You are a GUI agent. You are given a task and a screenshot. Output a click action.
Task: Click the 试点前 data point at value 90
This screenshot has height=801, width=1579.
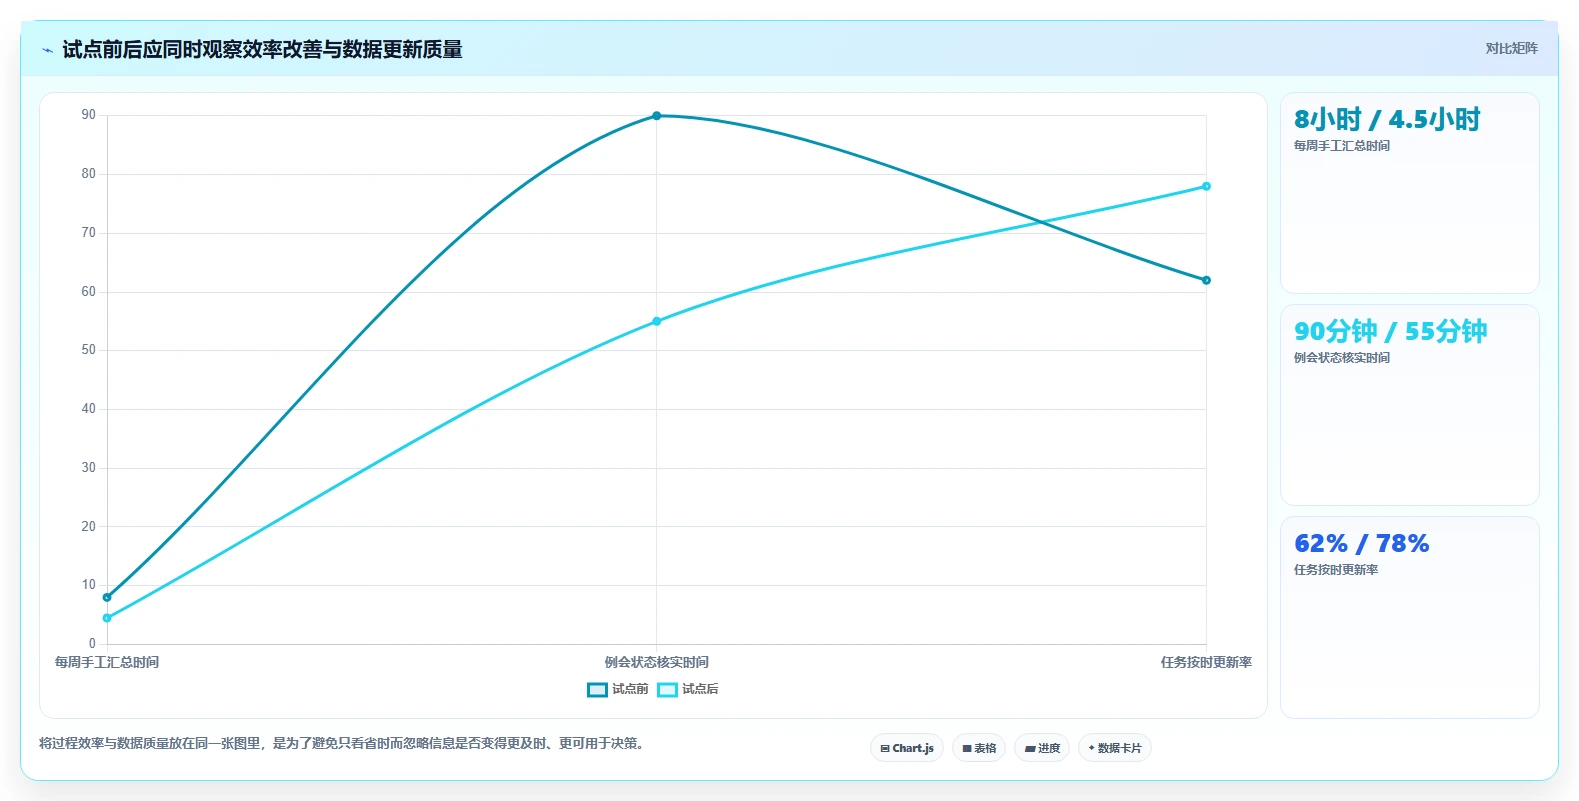[657, 116]
